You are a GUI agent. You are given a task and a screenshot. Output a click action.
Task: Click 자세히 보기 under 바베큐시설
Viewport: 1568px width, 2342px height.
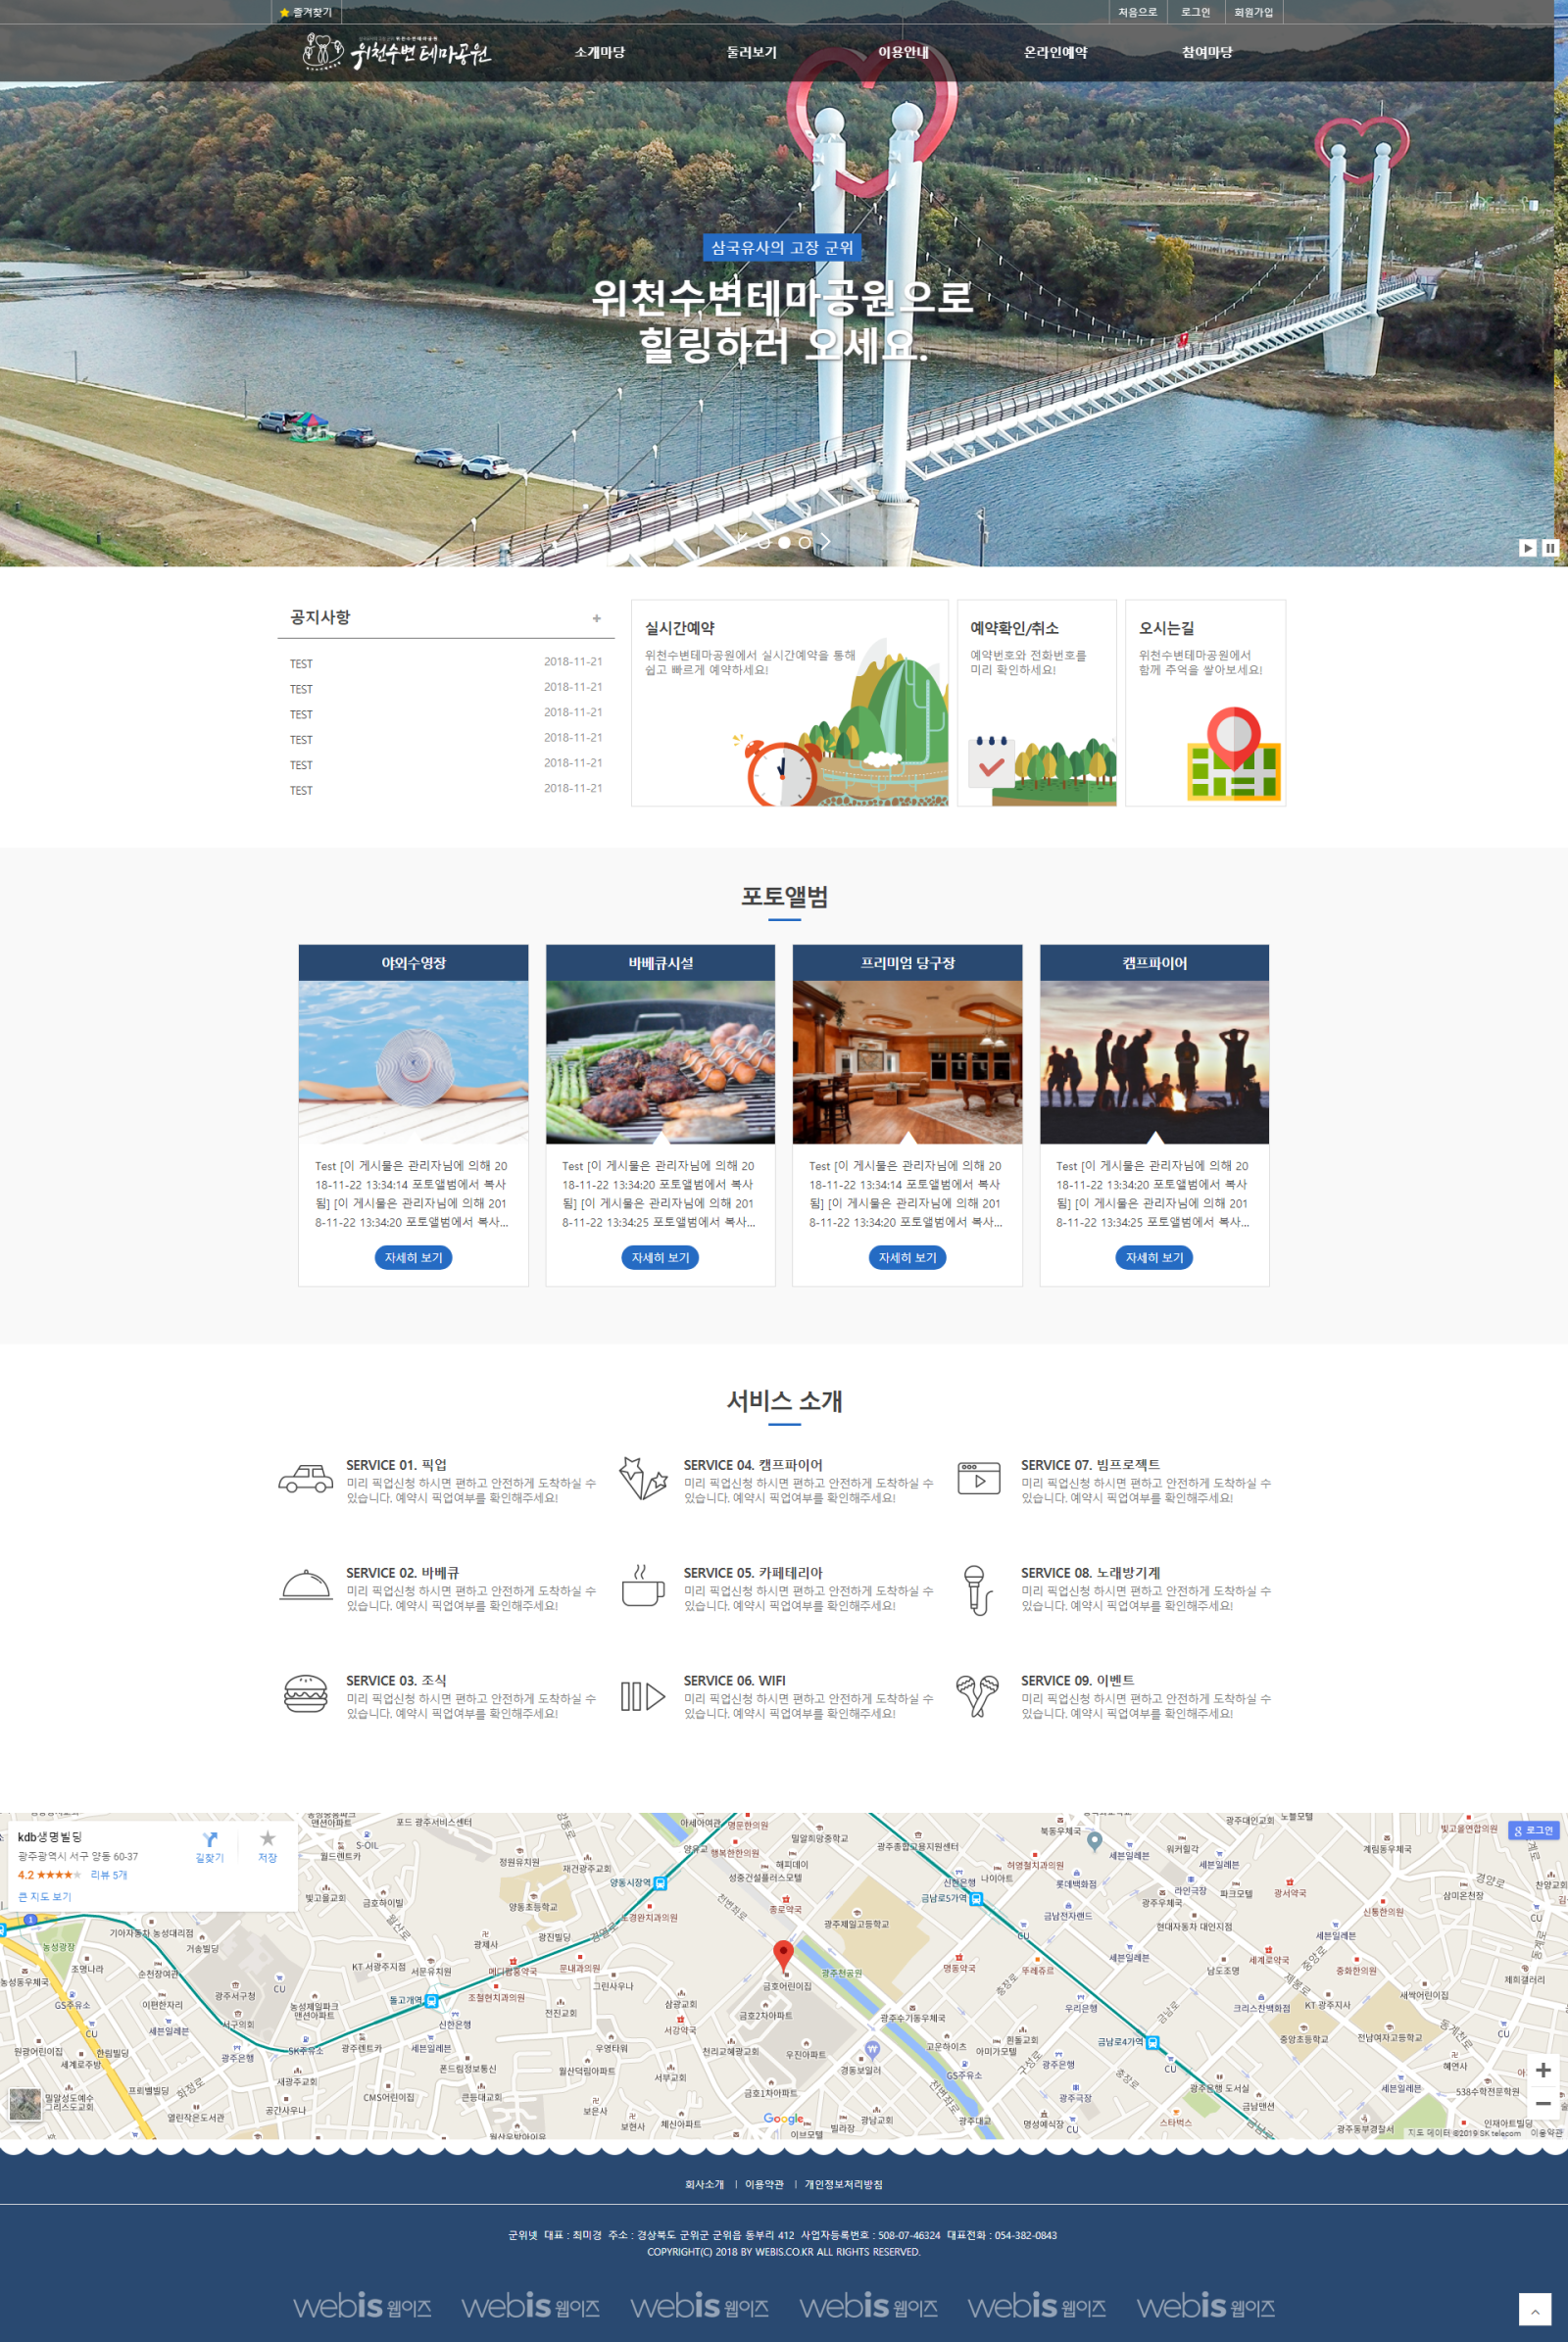tap(660, 1257)
